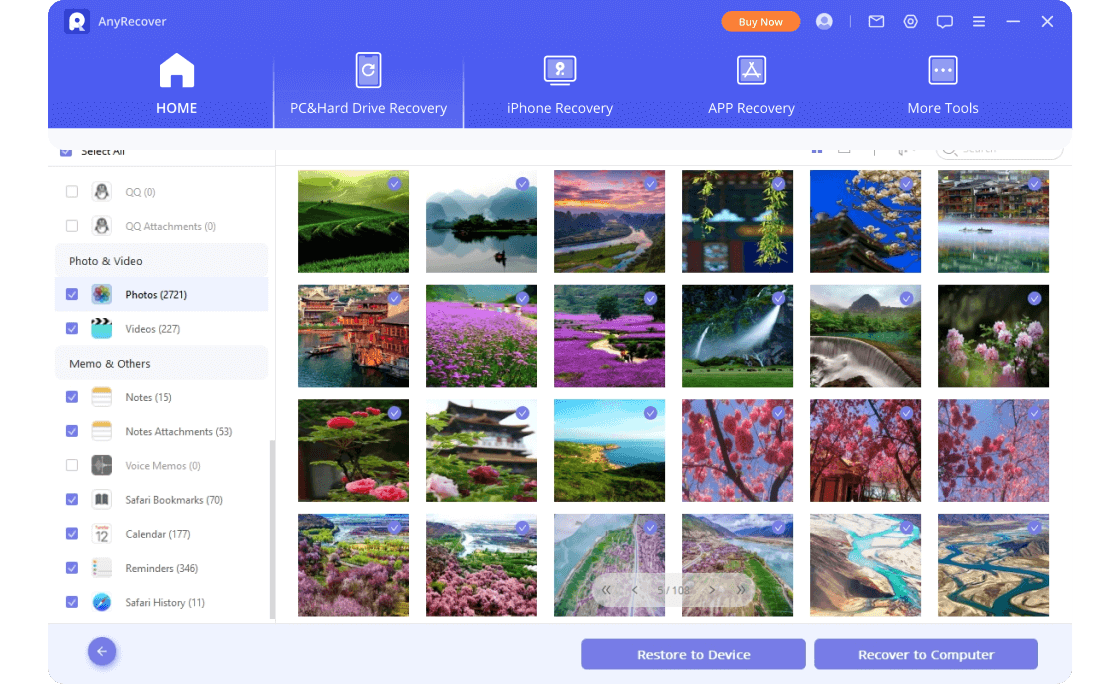The image size is (1120, 684).
Task: Click the mail envelope icon in title bar
Action: click(x=876, y=21)
